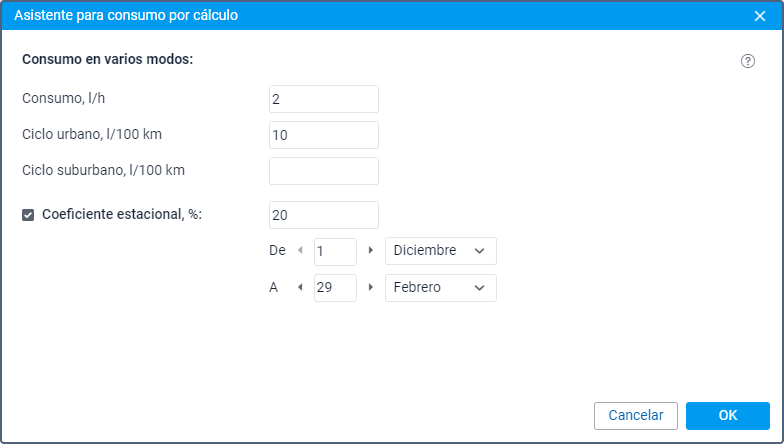The width and height of the screenshot is (784, 444).
Task: Expand the Febrero month dropdown
Action: 440,288
